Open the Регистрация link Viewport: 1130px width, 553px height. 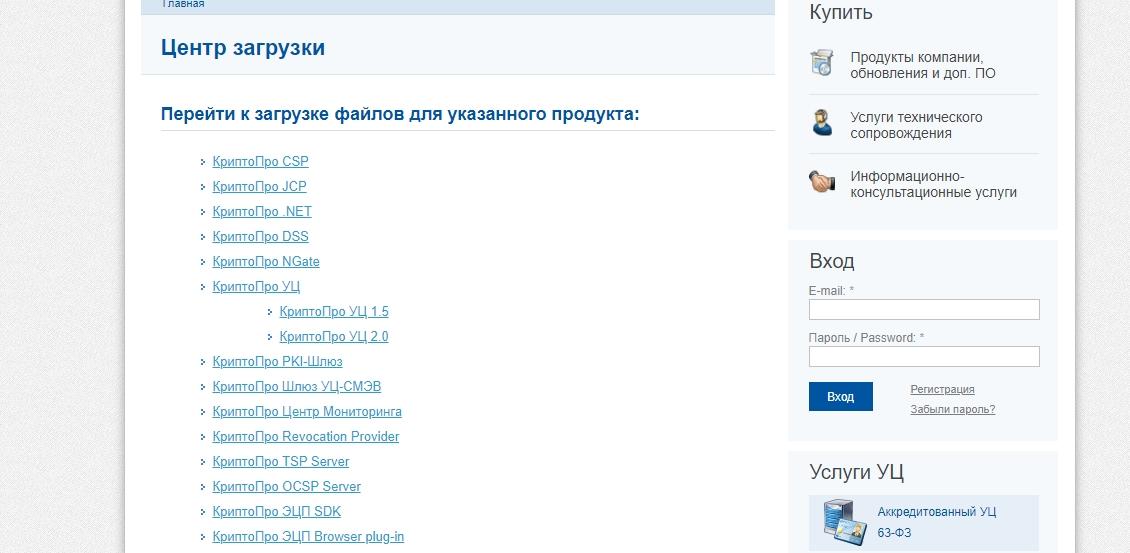coord(942,389)
